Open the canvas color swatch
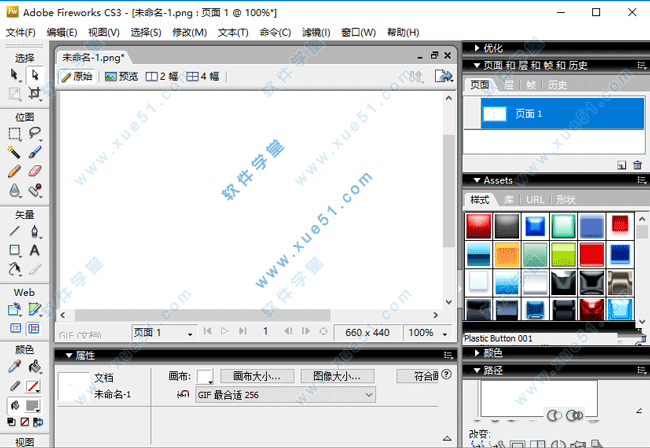This screenshot has height=448, width=650. coord(205,376)
